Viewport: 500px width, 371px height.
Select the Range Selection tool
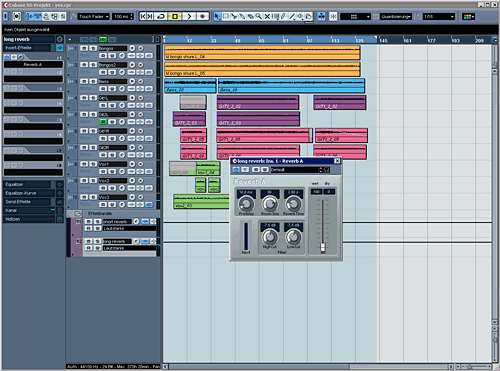coord(226,16)
